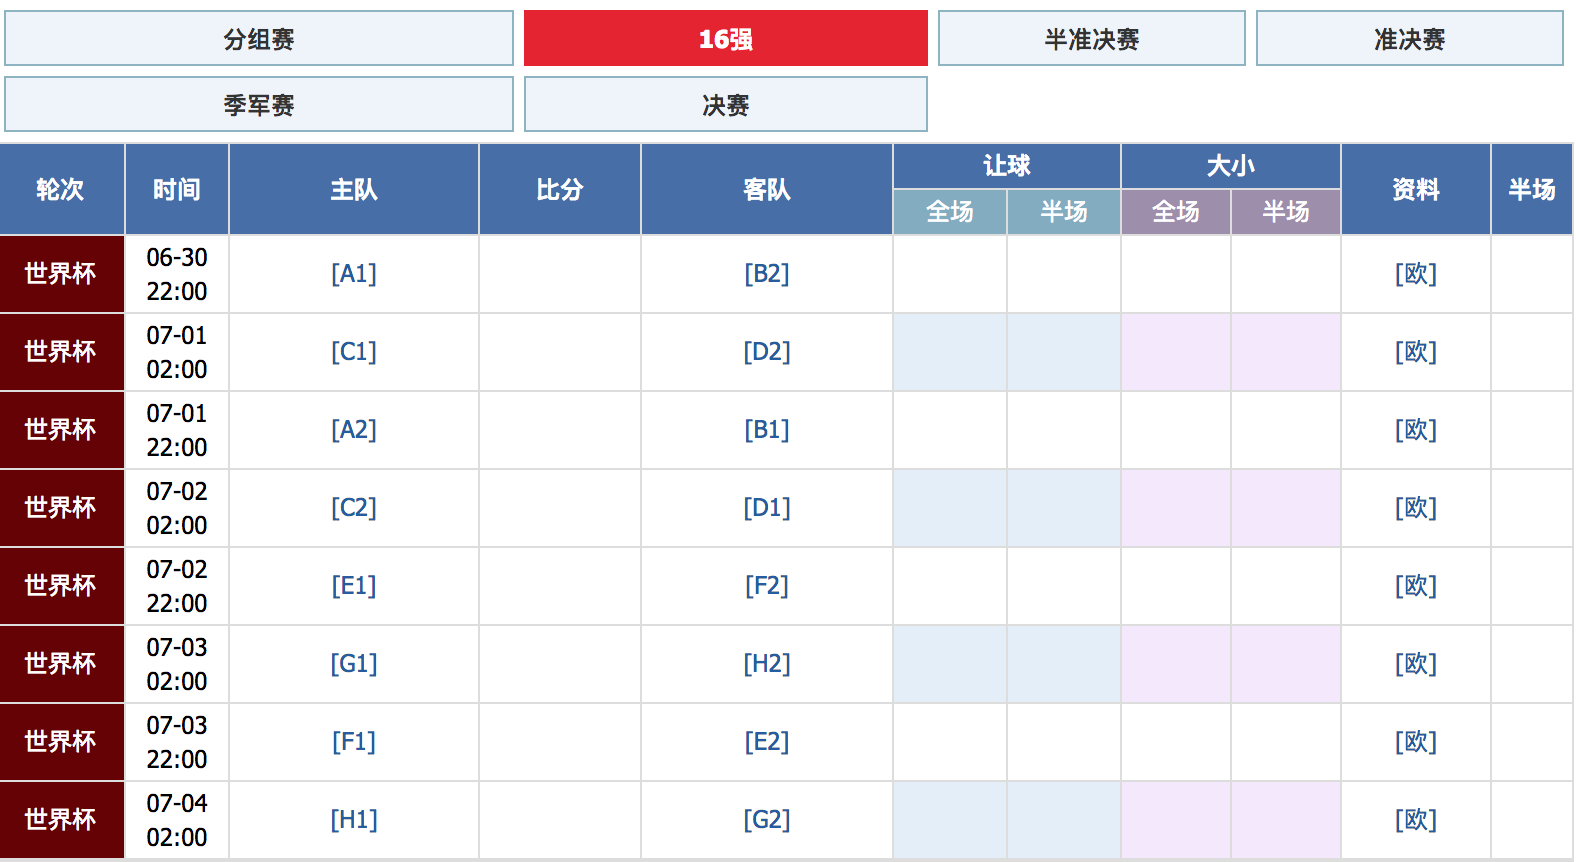Open the 决赛 tab
The image size is (1576, 862).
tap(724, 103)
